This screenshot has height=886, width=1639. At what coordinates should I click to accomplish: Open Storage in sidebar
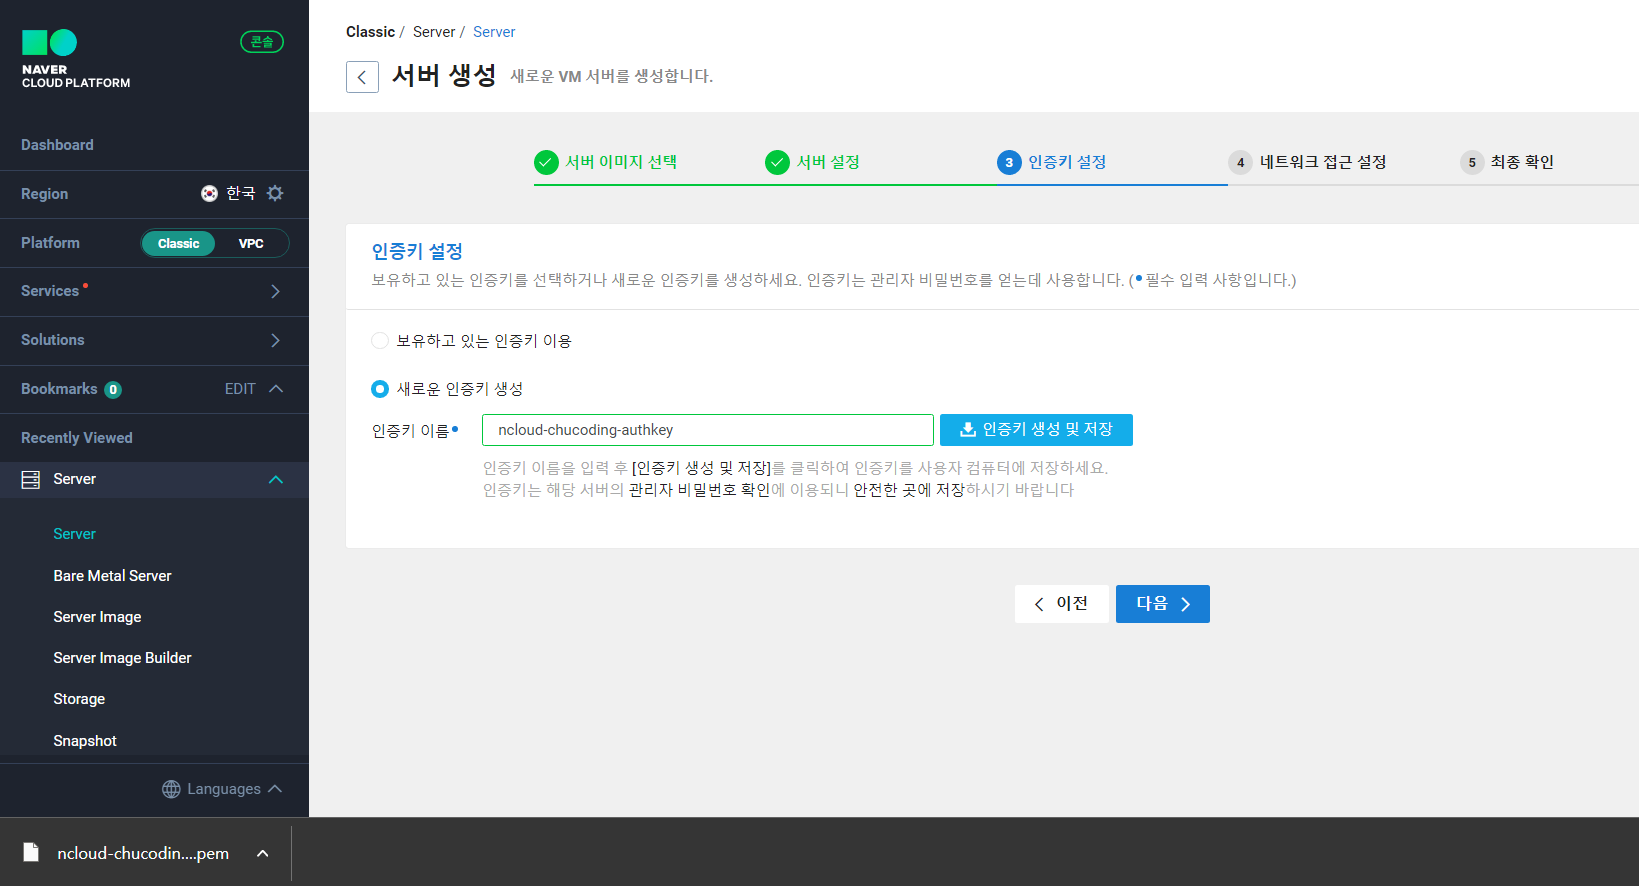pyautogui.click(x=79, y=699)
